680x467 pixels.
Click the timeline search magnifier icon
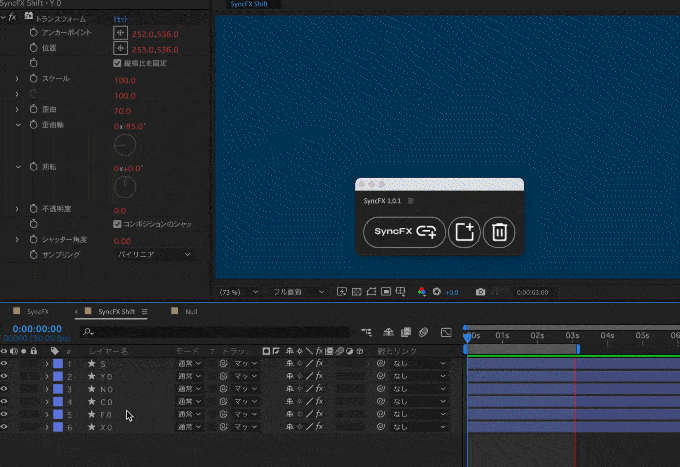pos(88,332)
